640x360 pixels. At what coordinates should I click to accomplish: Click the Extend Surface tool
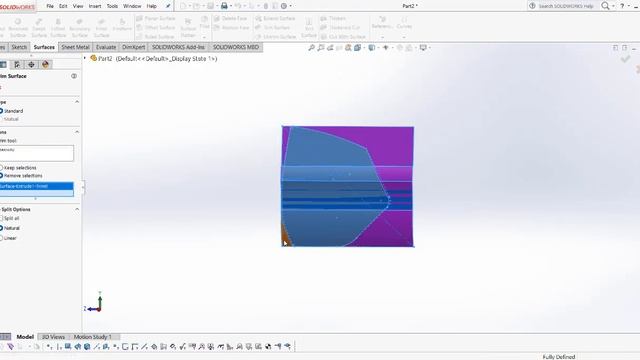(x=275, y=18)
